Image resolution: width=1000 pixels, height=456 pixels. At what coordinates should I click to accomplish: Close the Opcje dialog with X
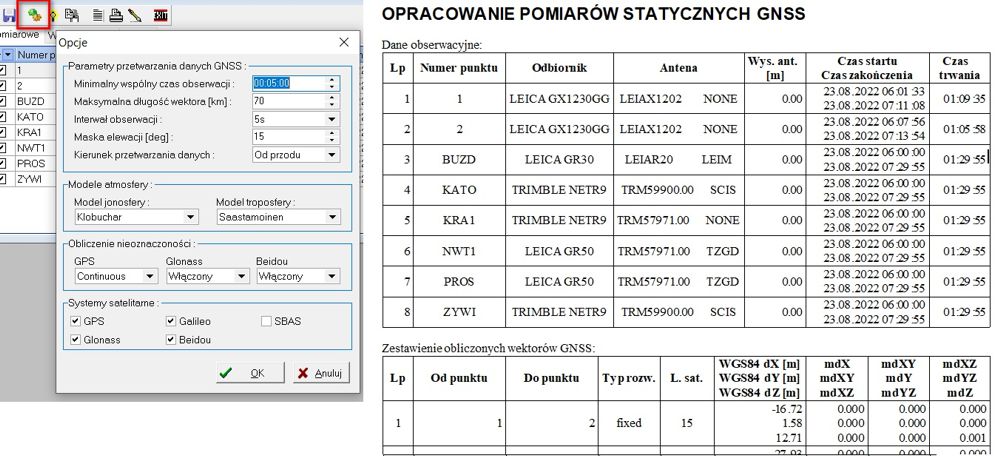344,42
